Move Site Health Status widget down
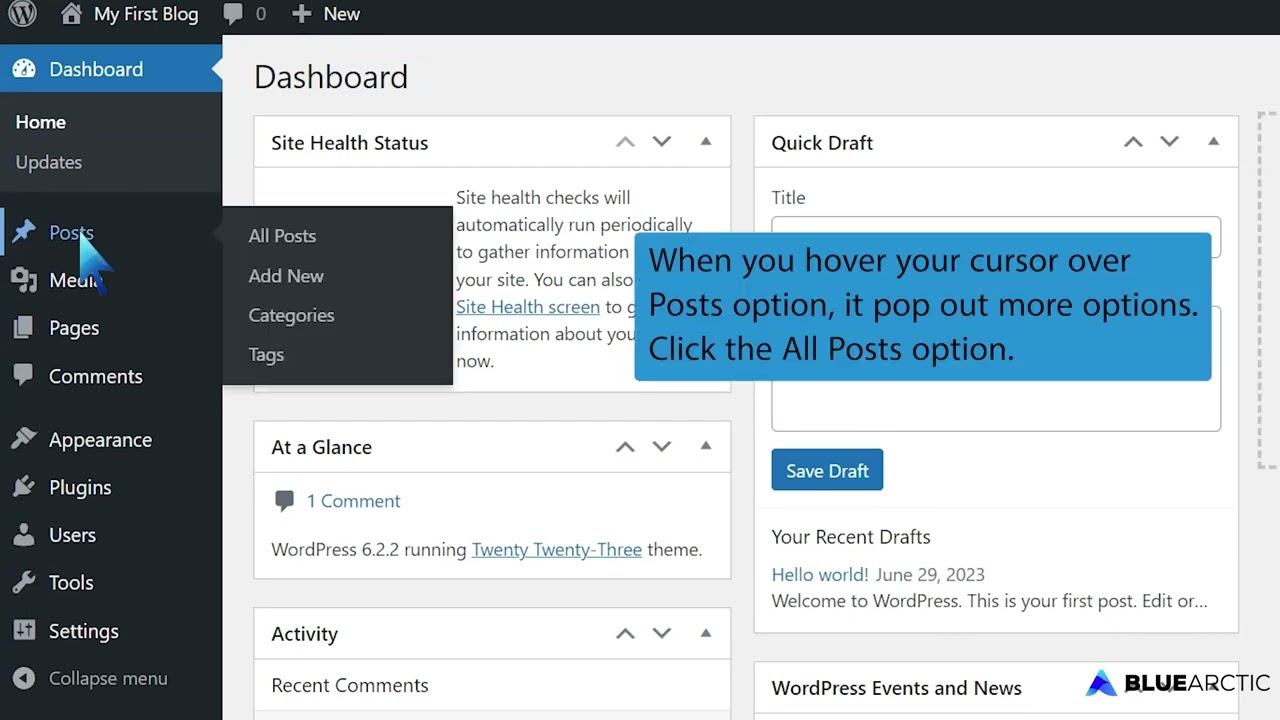Viewport: 1280px width, 720px height. 662,142
